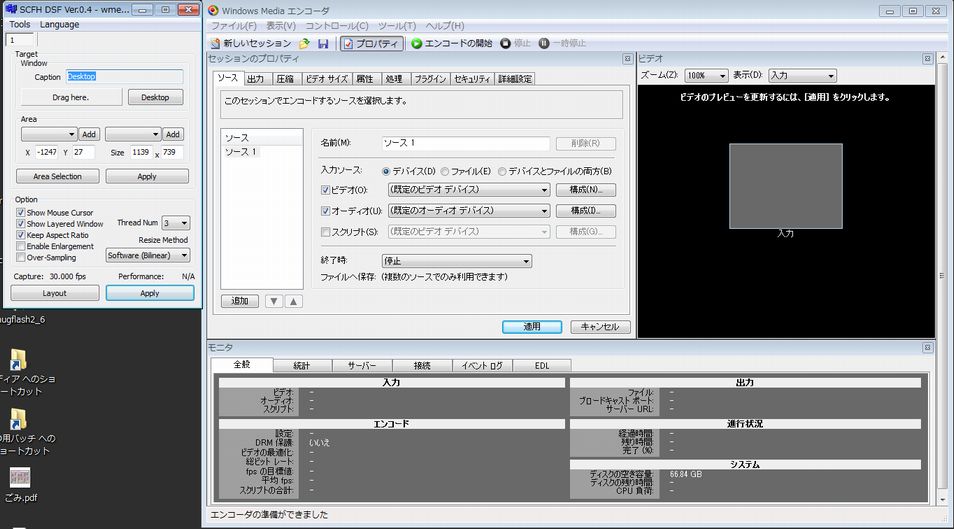Choose both device and file radio option
The width and height of the screenshot is (954, 529).
click(x=502, y=172)
